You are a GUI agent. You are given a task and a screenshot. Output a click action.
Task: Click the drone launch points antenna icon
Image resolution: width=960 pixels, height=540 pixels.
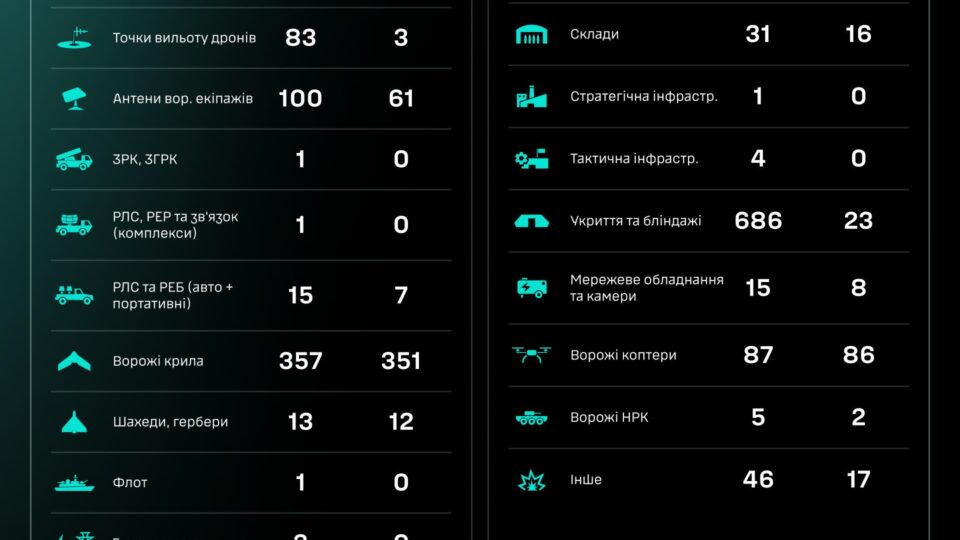(74, 38)
